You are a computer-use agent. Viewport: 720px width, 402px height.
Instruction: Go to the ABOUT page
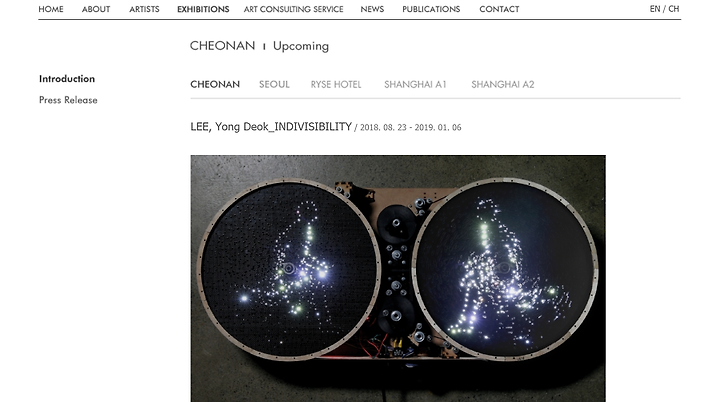96,9
